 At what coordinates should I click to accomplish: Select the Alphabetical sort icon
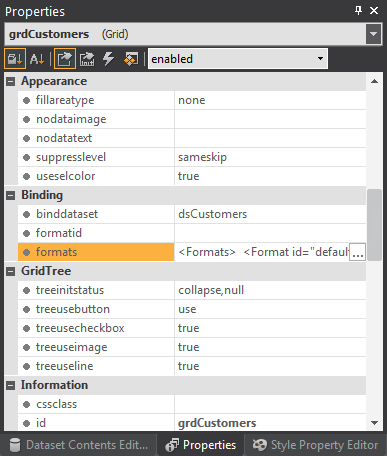pos(37,59)
